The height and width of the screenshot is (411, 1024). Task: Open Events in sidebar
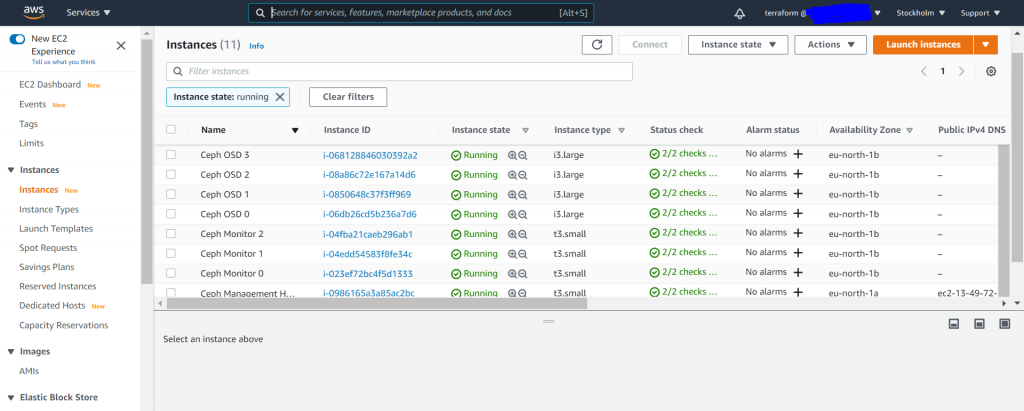[33, 105]
